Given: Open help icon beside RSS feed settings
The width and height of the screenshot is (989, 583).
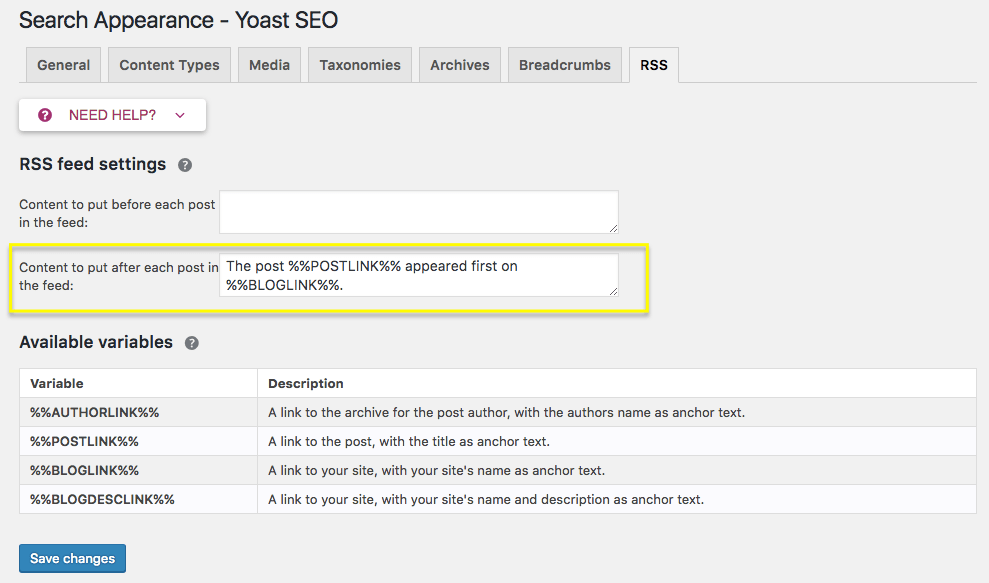Looking at the screenshot, I should point(185,165).
